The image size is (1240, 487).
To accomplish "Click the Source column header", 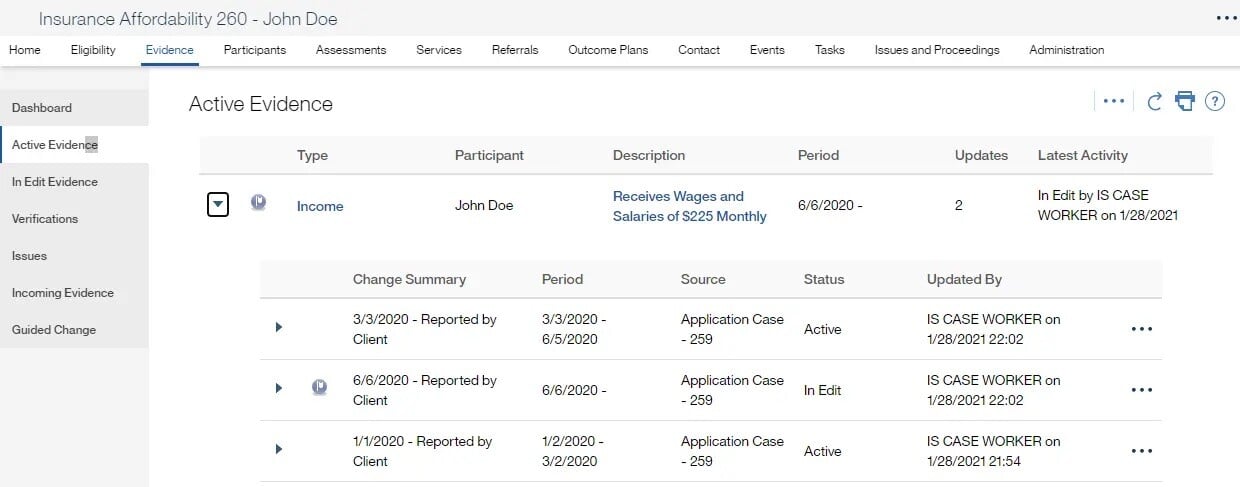I will pyautogui.click(x=703, y=279).
